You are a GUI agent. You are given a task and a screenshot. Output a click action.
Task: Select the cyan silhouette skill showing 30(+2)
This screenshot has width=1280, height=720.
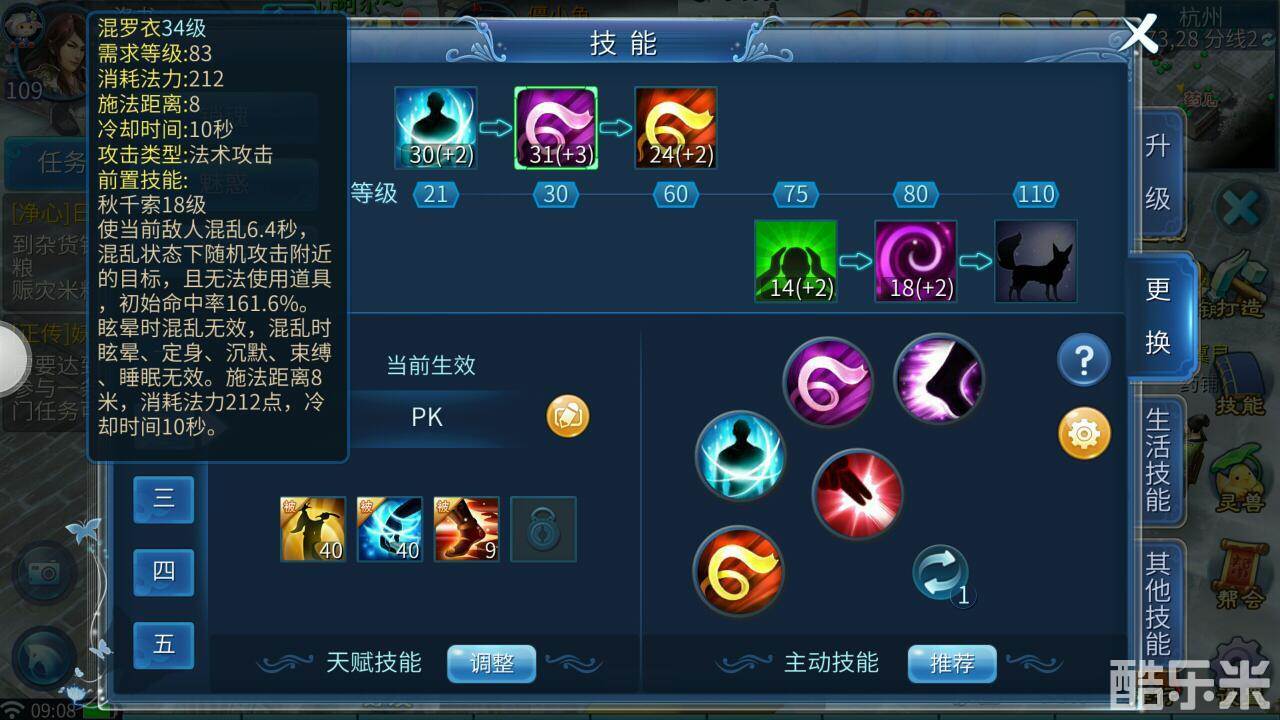[436, 127]
